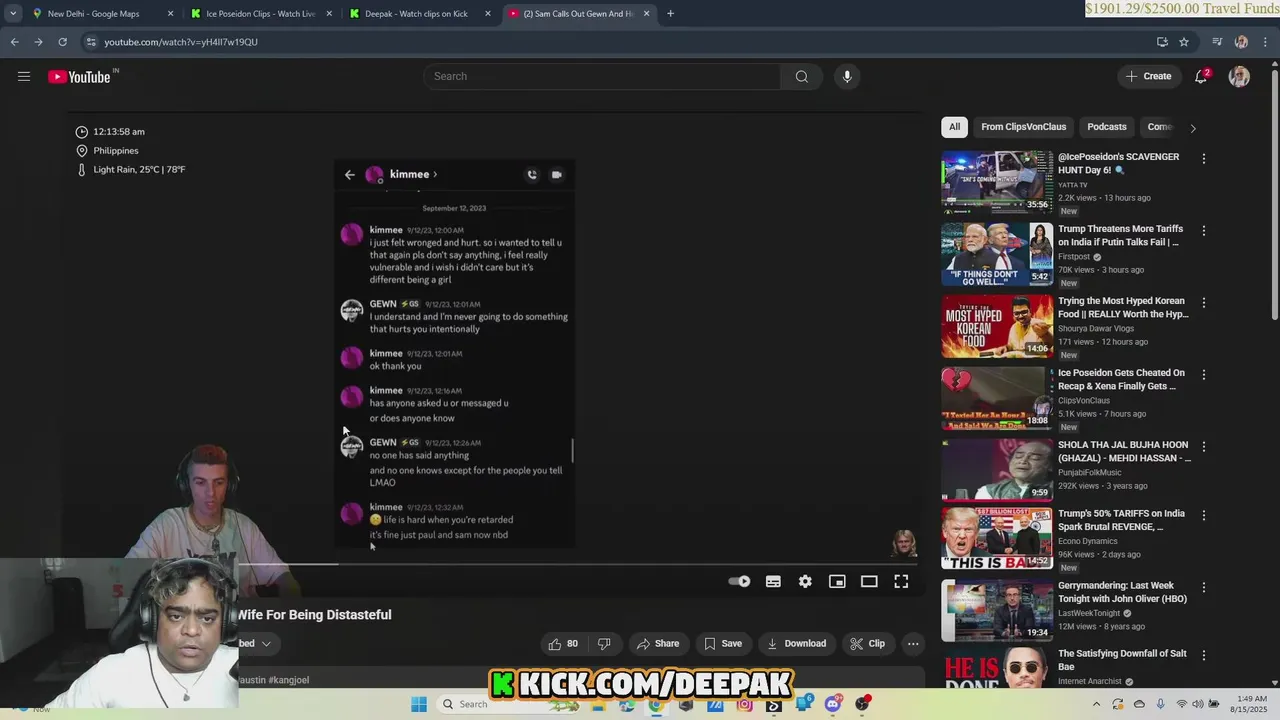The image size is (1280, 720).
Task: Click the Create button
Action: 1148,76
